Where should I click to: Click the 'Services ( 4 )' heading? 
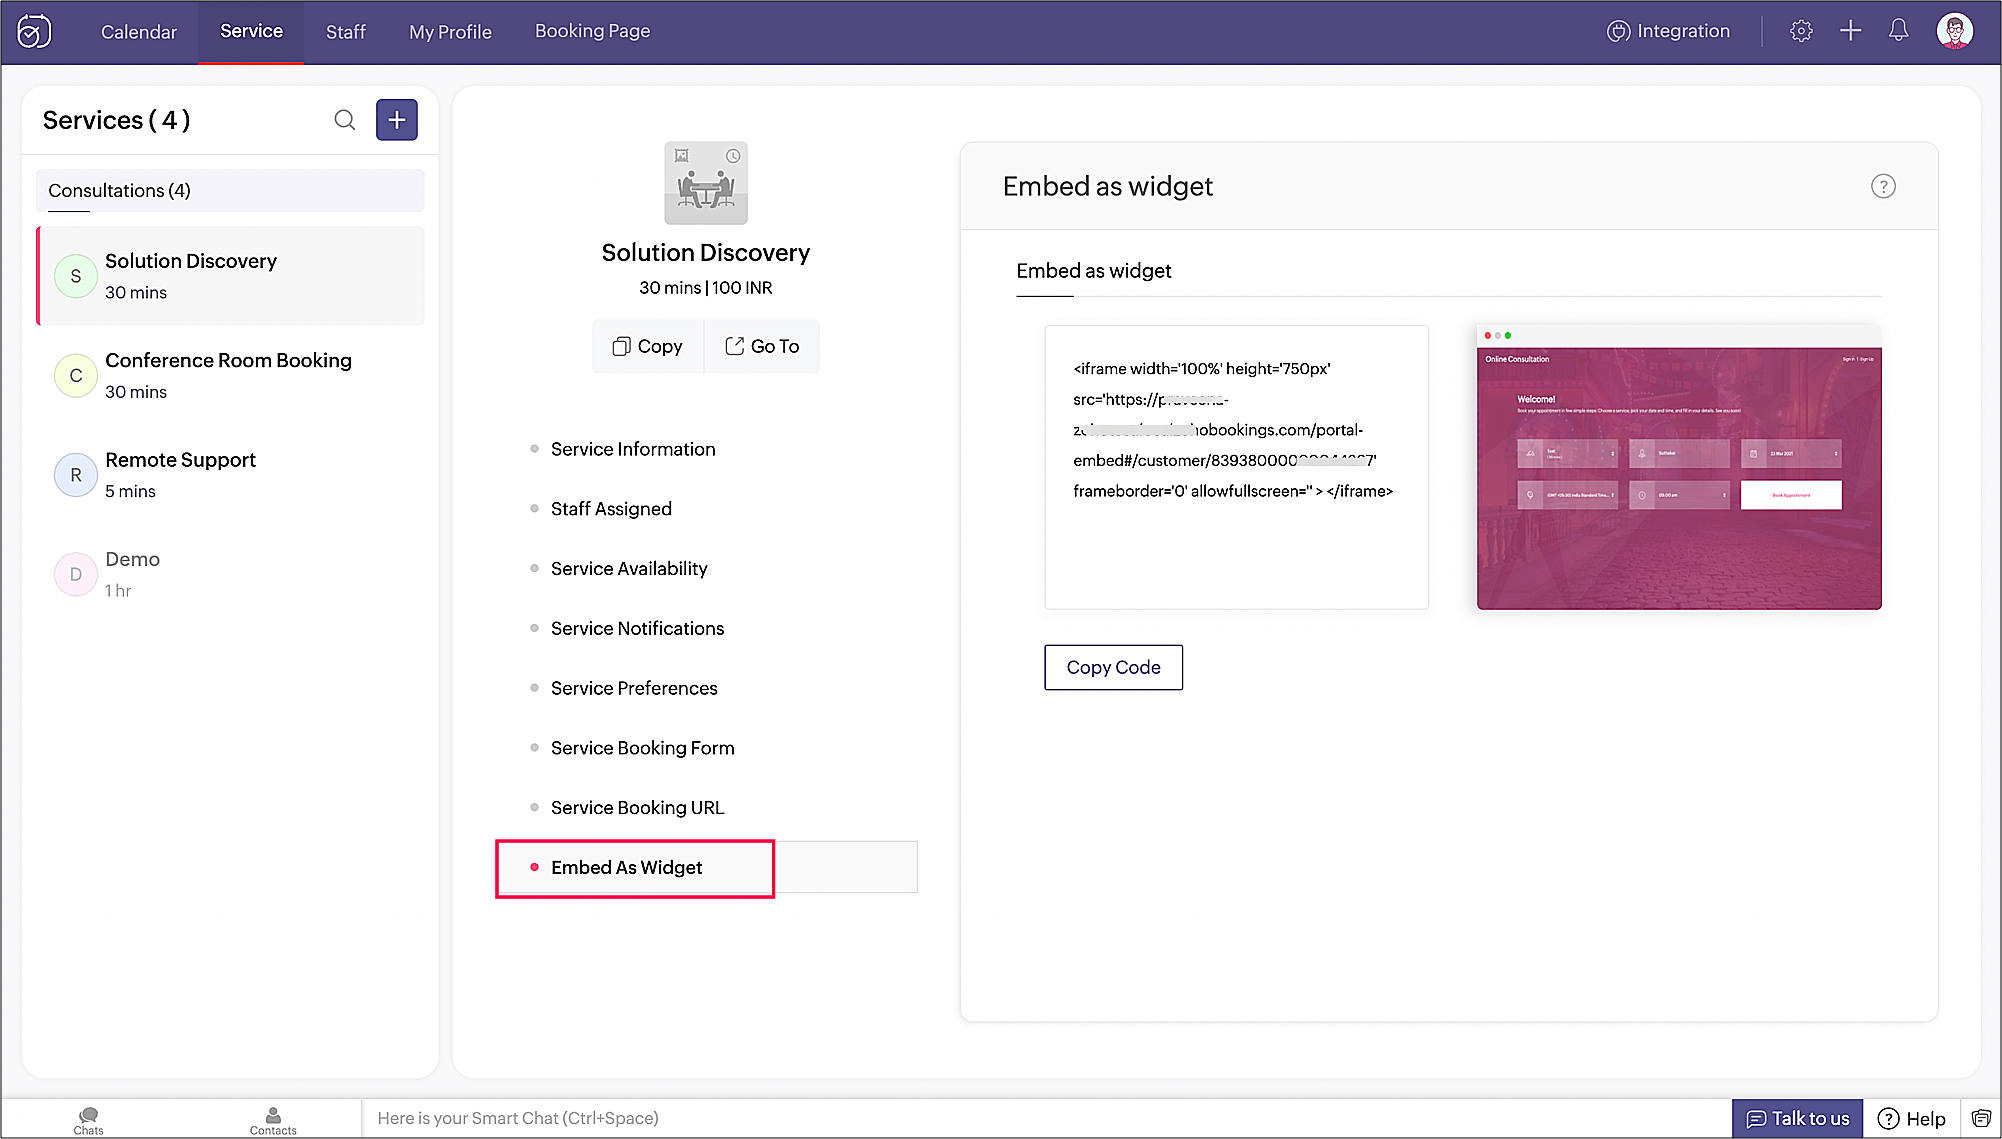pyautogui.click(x=116, y=120)
